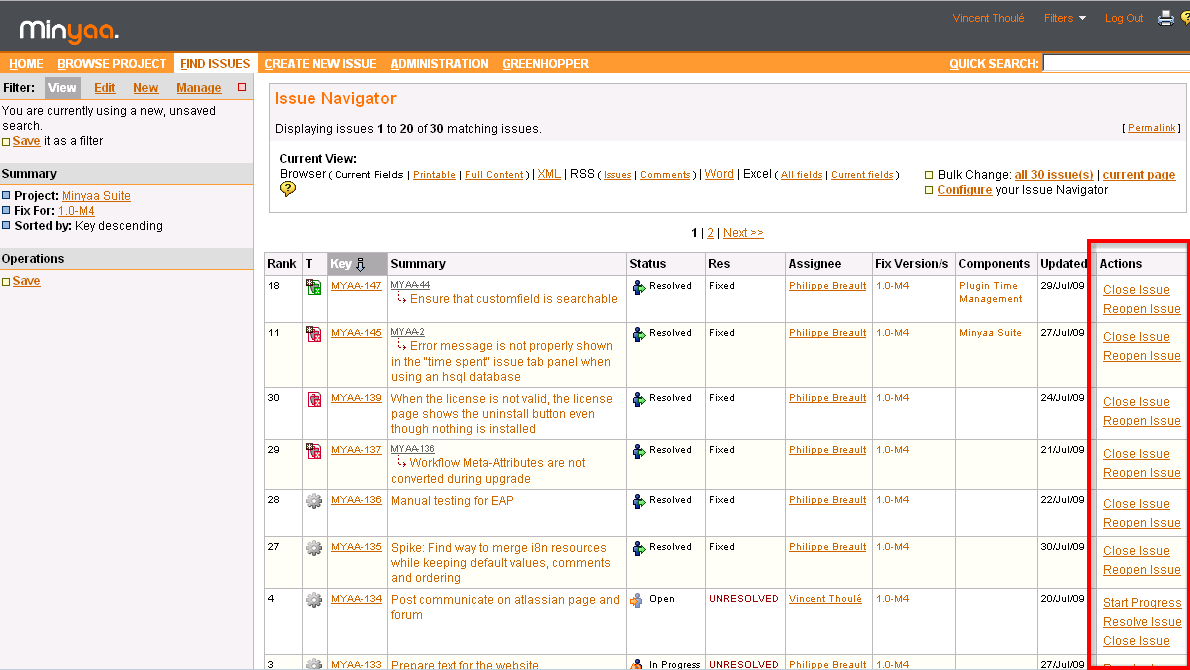Open the Filters dropdown in header
1190x670 pixels.
click(x=1064, y=18)
